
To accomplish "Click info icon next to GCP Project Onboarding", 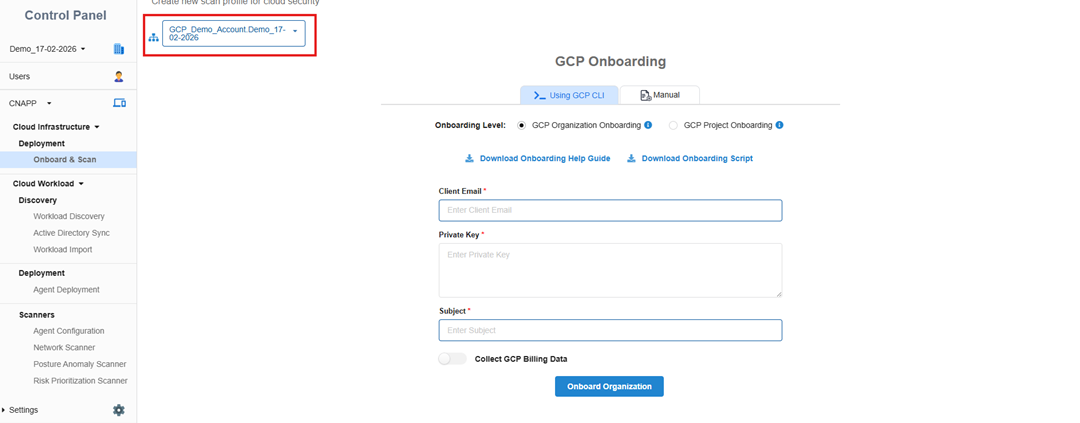I will [779, 125].
